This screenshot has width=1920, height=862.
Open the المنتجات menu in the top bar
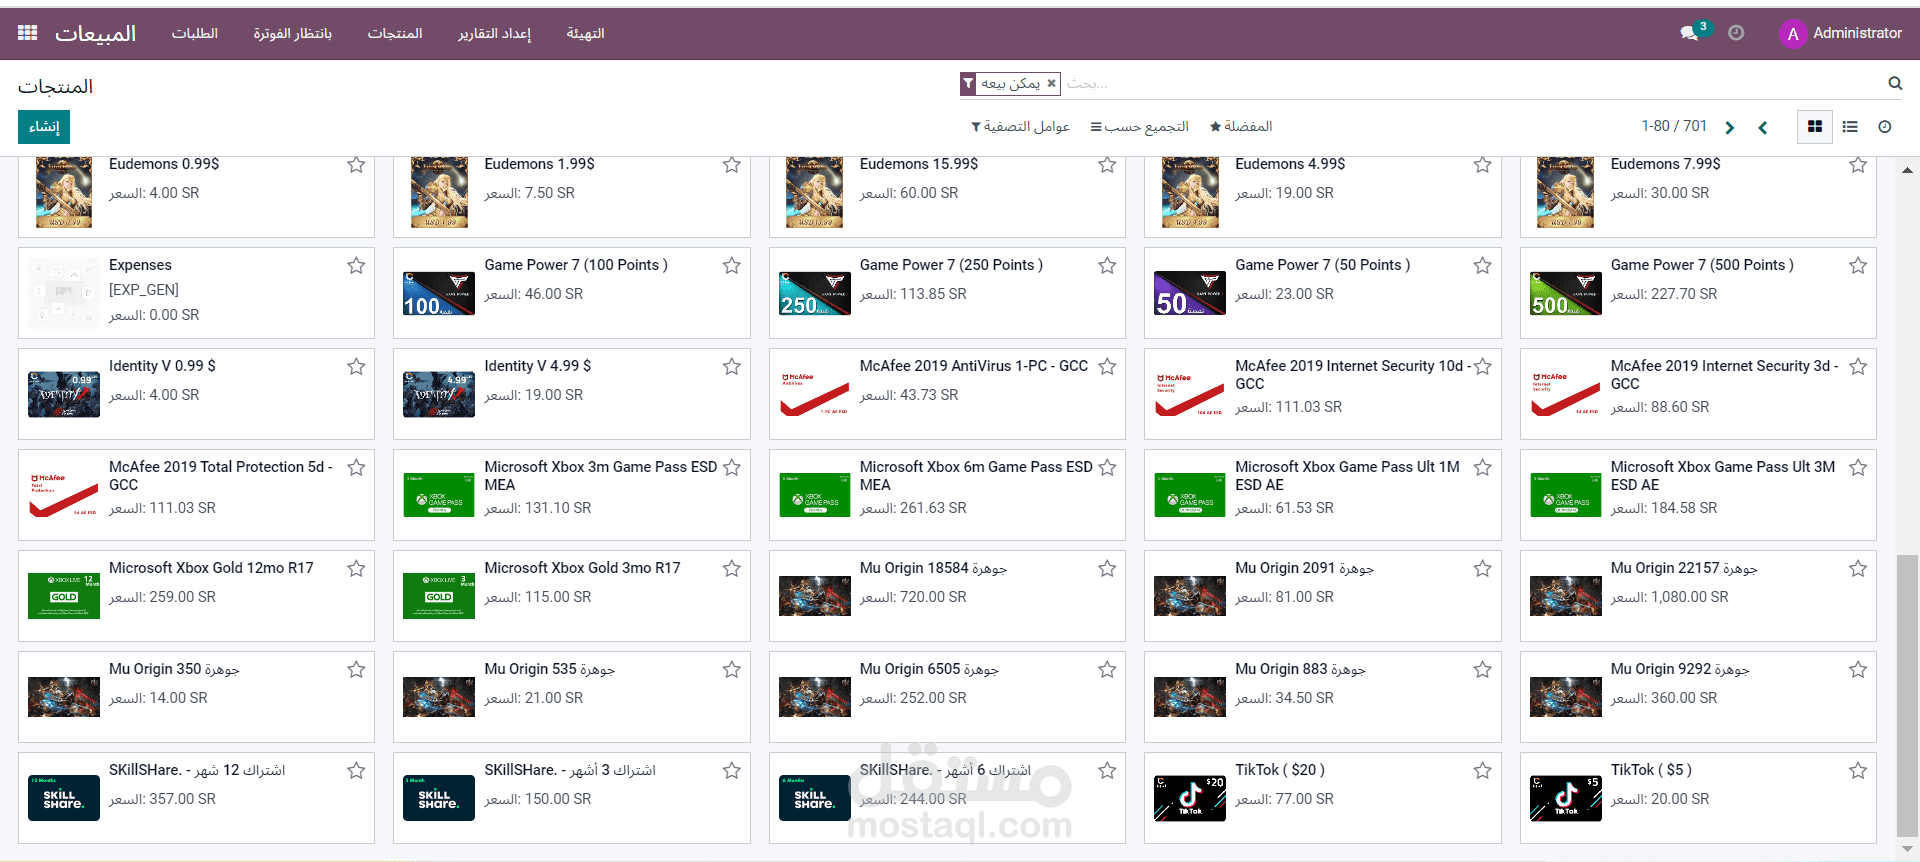pyautogui.click(x=395, y=33)
